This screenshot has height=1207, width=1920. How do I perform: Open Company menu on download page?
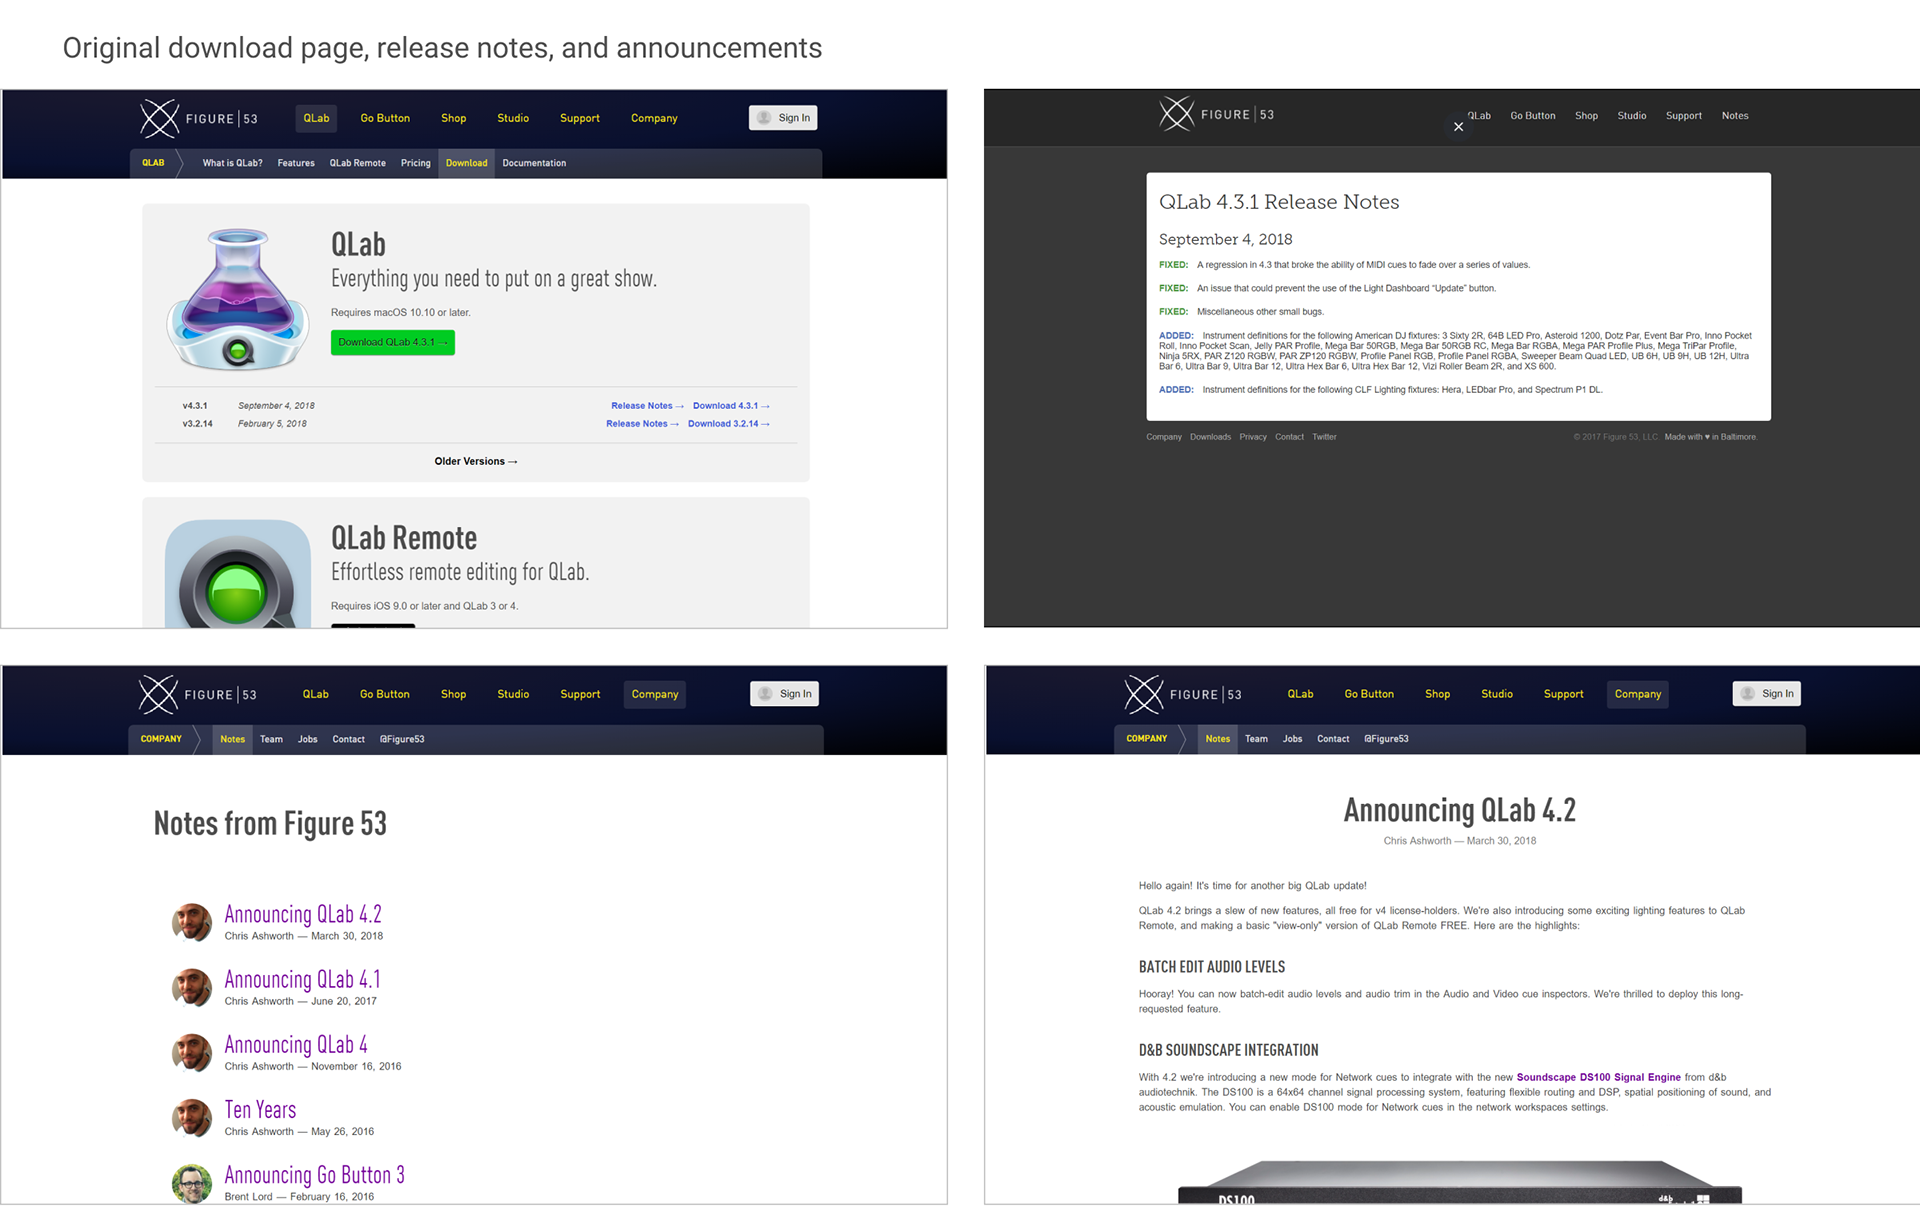click(x=654, y=118)
